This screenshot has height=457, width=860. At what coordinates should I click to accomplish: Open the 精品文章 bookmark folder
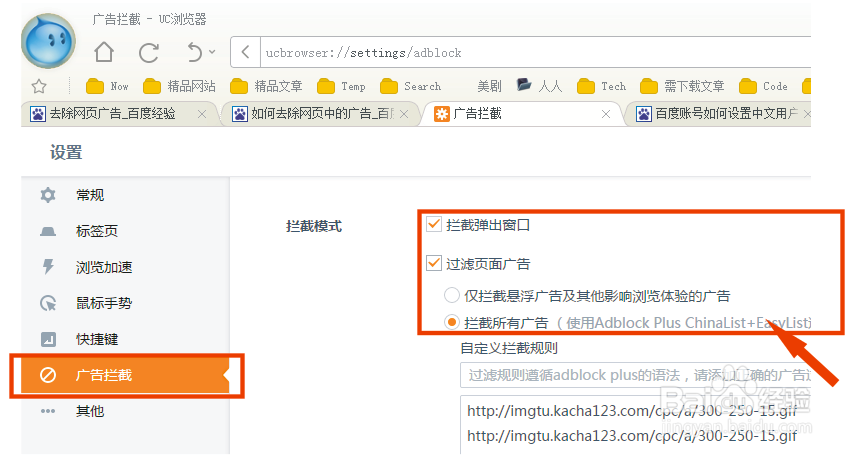point(267,86)
